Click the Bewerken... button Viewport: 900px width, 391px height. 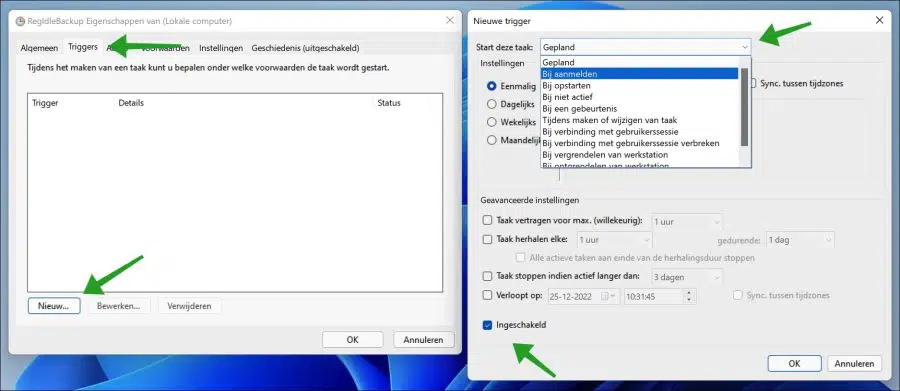pos(119,306)
